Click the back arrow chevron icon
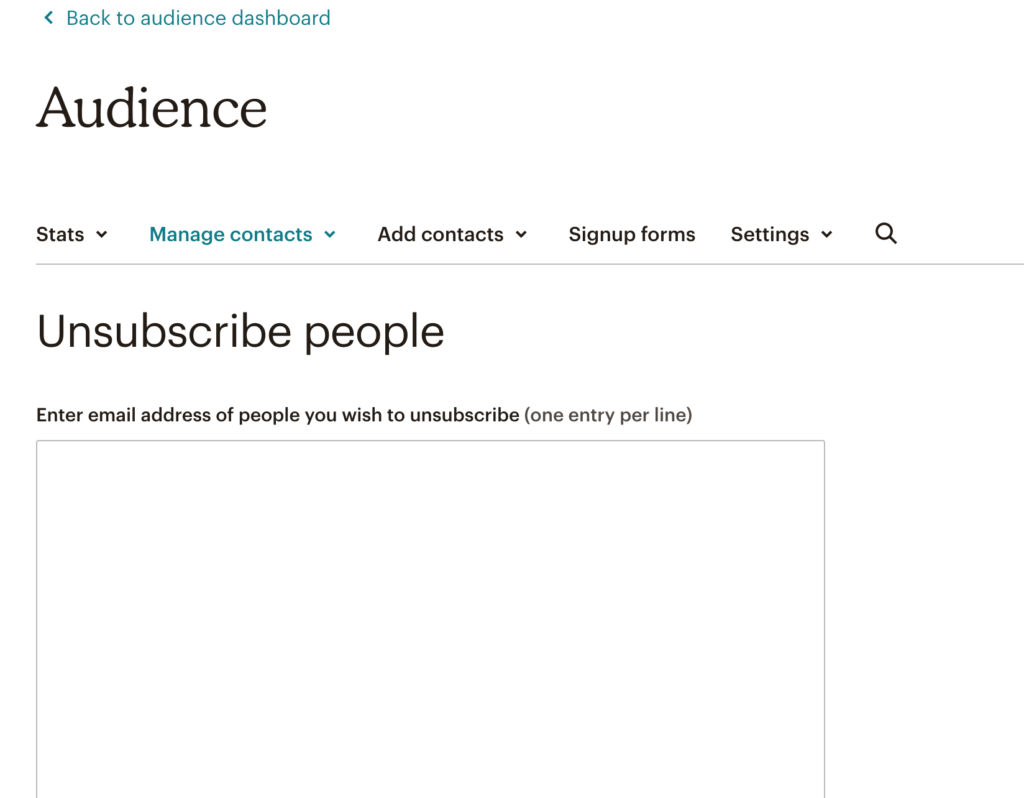 click(x=48, y=18)
